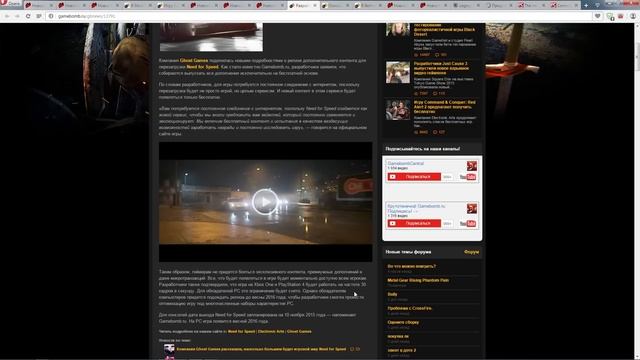Click the browser Back arrow

[7, 16]
